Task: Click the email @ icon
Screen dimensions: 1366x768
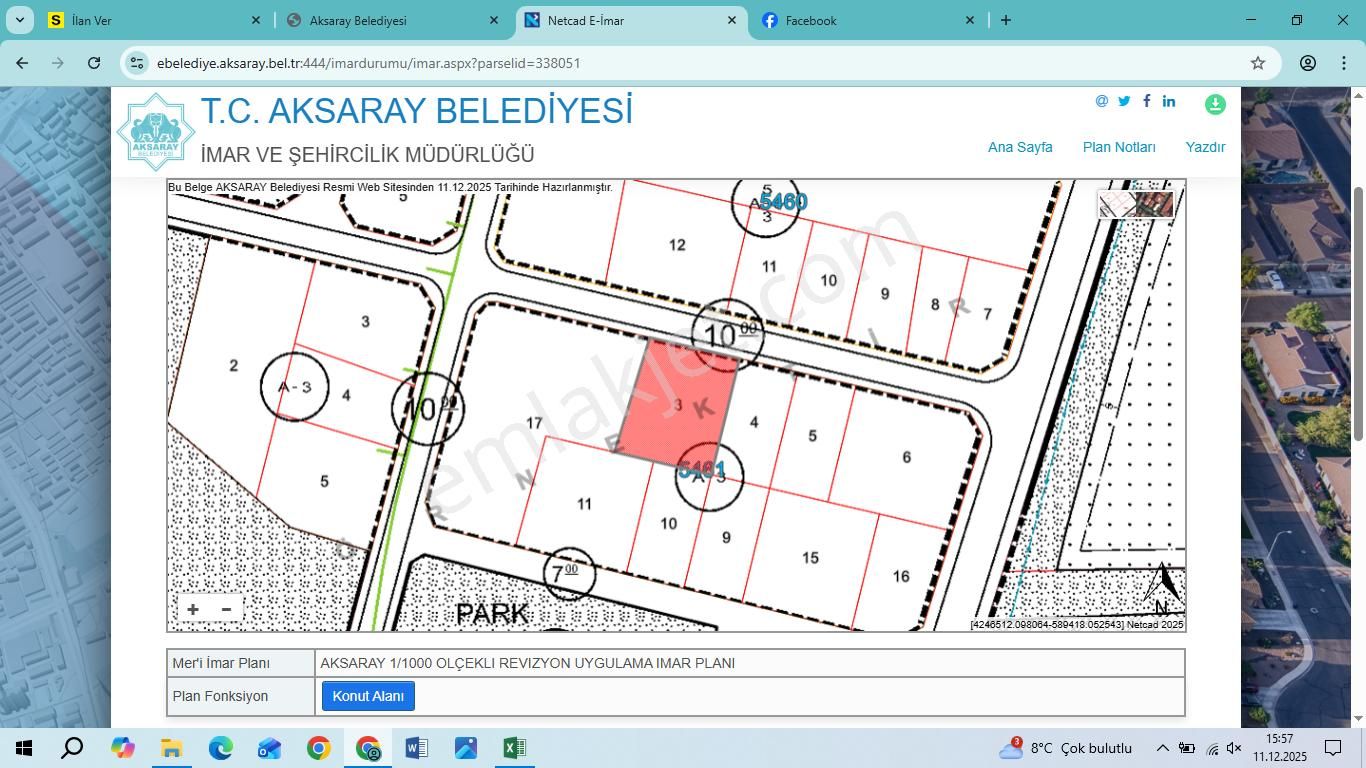Action: pos(1101,101)
